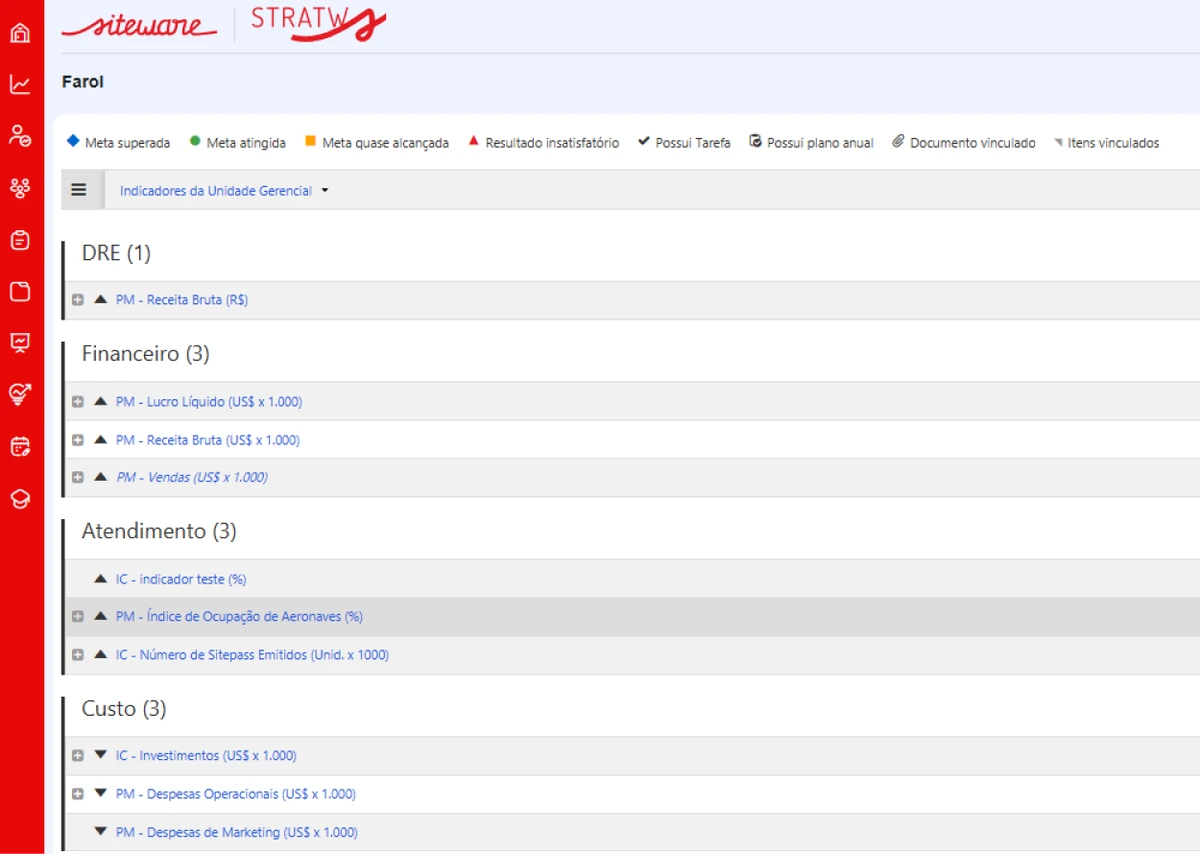Expand the Índice de Ocupação de Aeronaves row
The height and width of the screenshot is (854, 1200).
point(78,617)
